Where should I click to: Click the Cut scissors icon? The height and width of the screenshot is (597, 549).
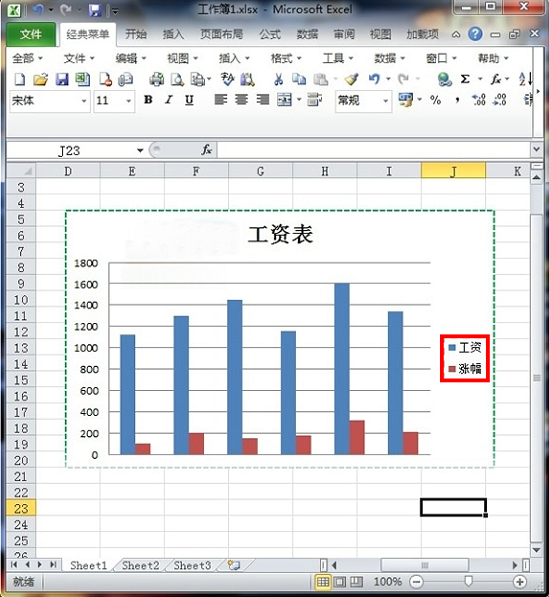(278, 79)
